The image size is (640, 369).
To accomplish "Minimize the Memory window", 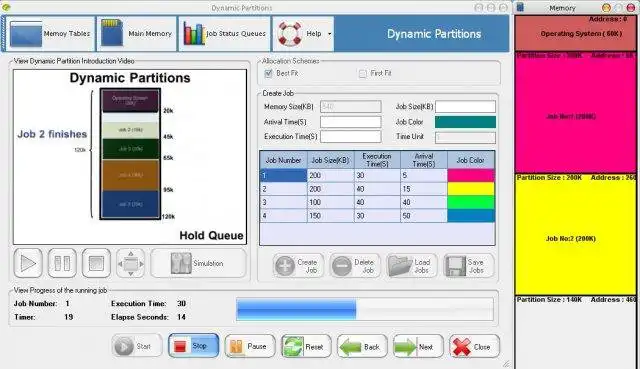I will [607, 8].
